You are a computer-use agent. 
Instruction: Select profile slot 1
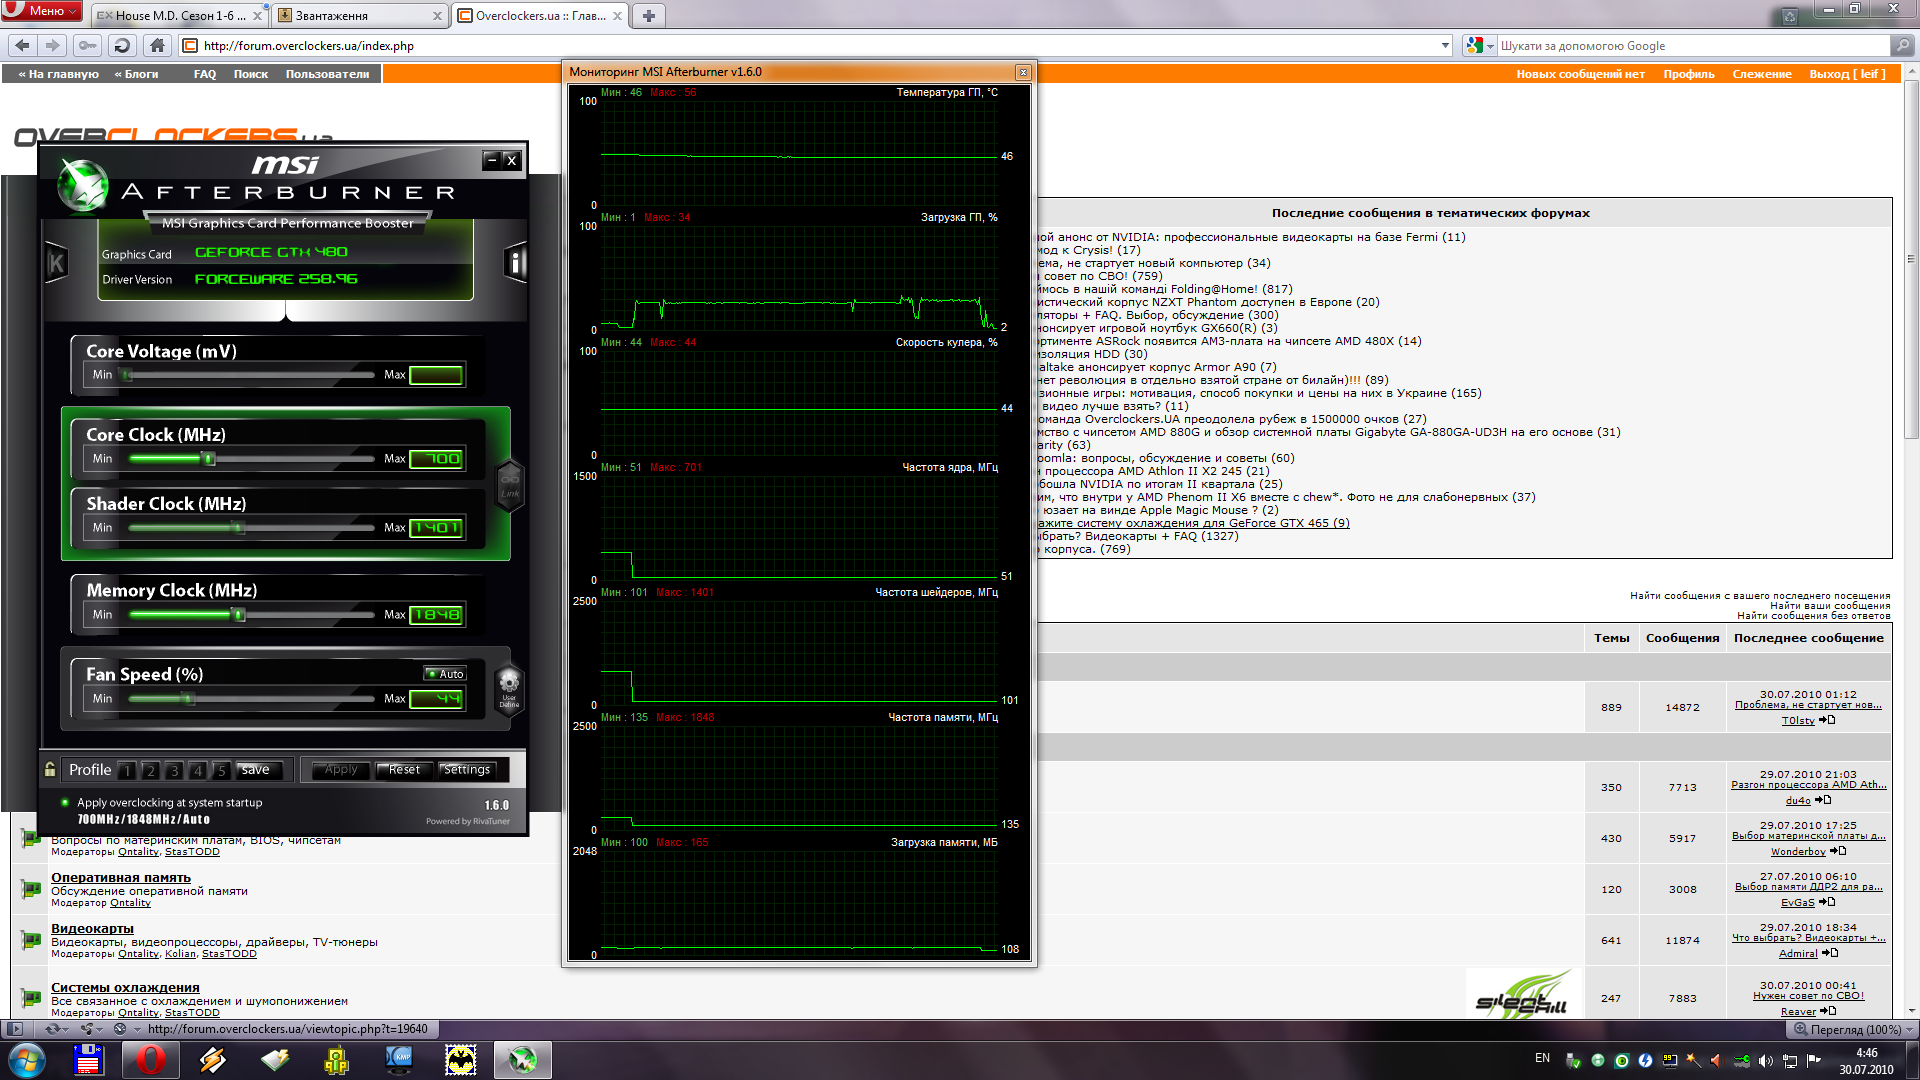[x=127, y=770]
